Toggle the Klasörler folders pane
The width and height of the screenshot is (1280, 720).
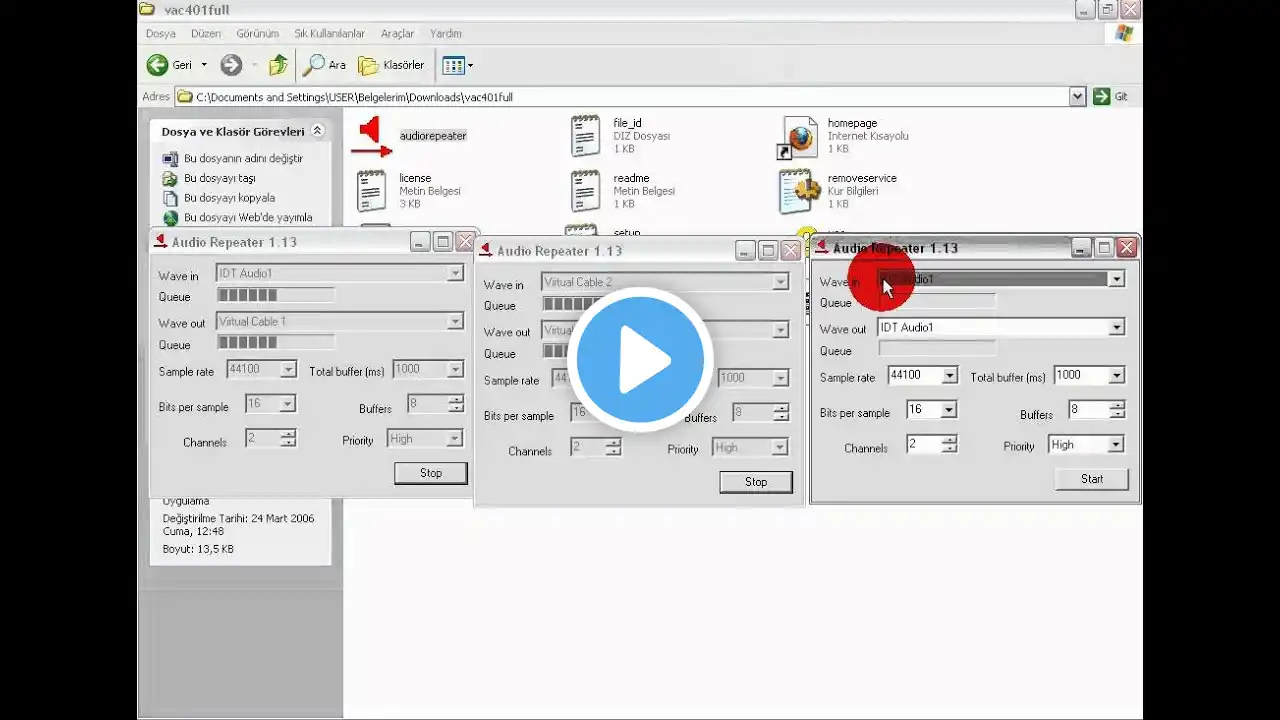391,65
